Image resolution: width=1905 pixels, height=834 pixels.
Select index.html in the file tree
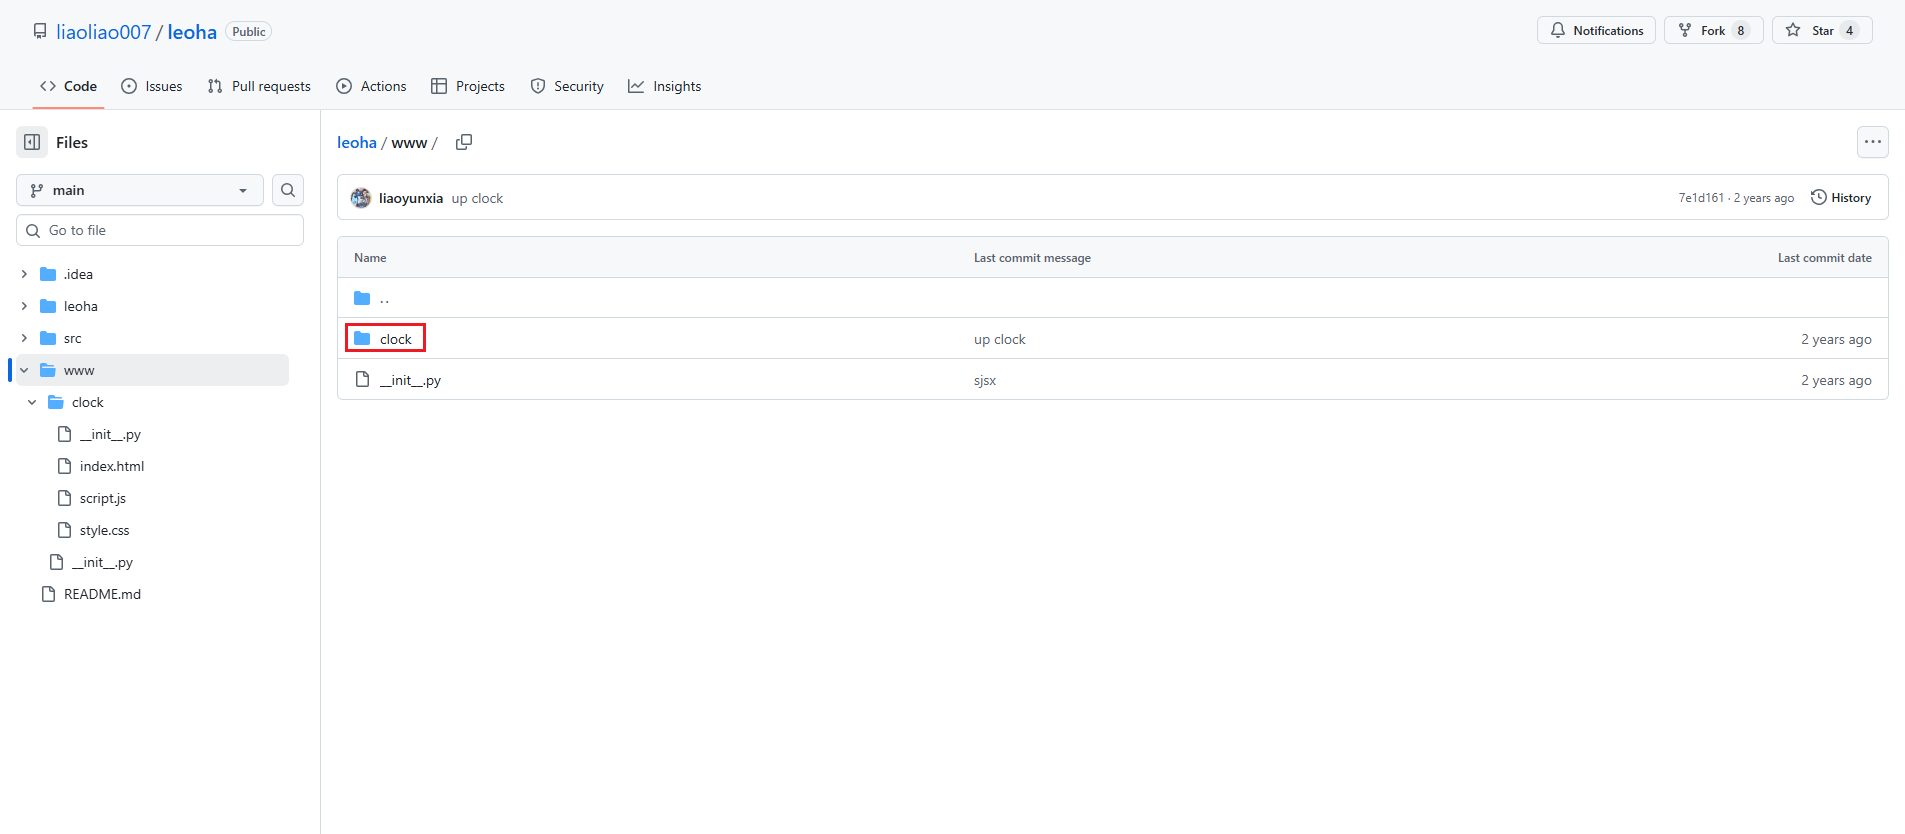click(112, 466)
